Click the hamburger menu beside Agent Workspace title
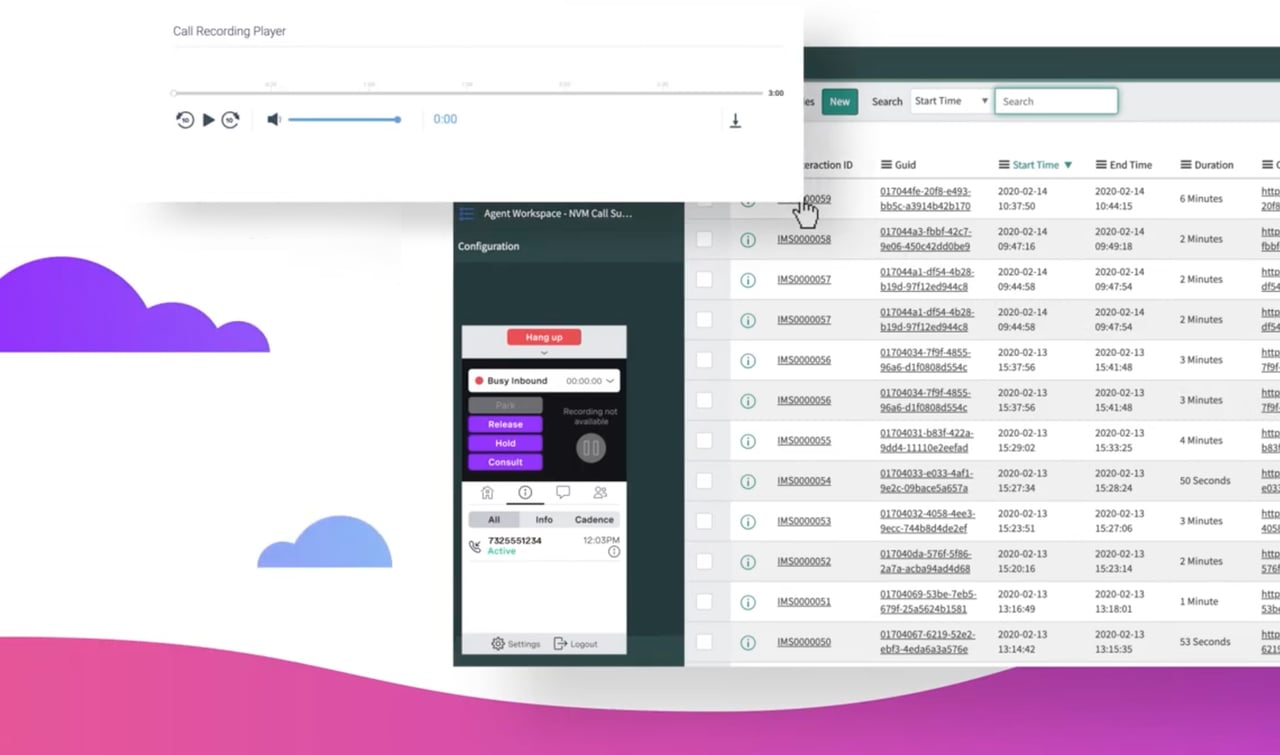 point(466,213)
